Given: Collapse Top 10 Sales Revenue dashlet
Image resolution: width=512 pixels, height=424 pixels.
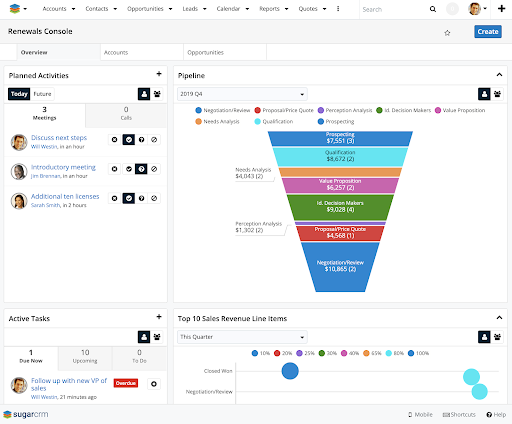Looking at the screenshot, I should click(x=499, y=318).
